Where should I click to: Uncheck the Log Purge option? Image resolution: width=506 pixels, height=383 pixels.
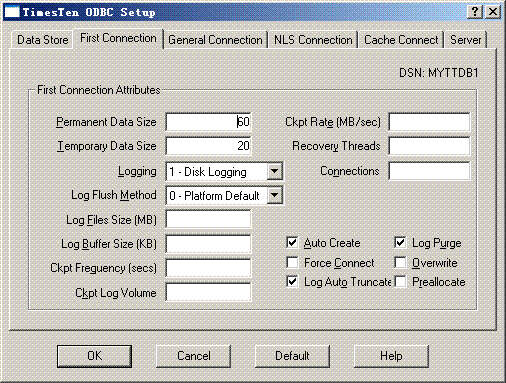tap(400, 243)
